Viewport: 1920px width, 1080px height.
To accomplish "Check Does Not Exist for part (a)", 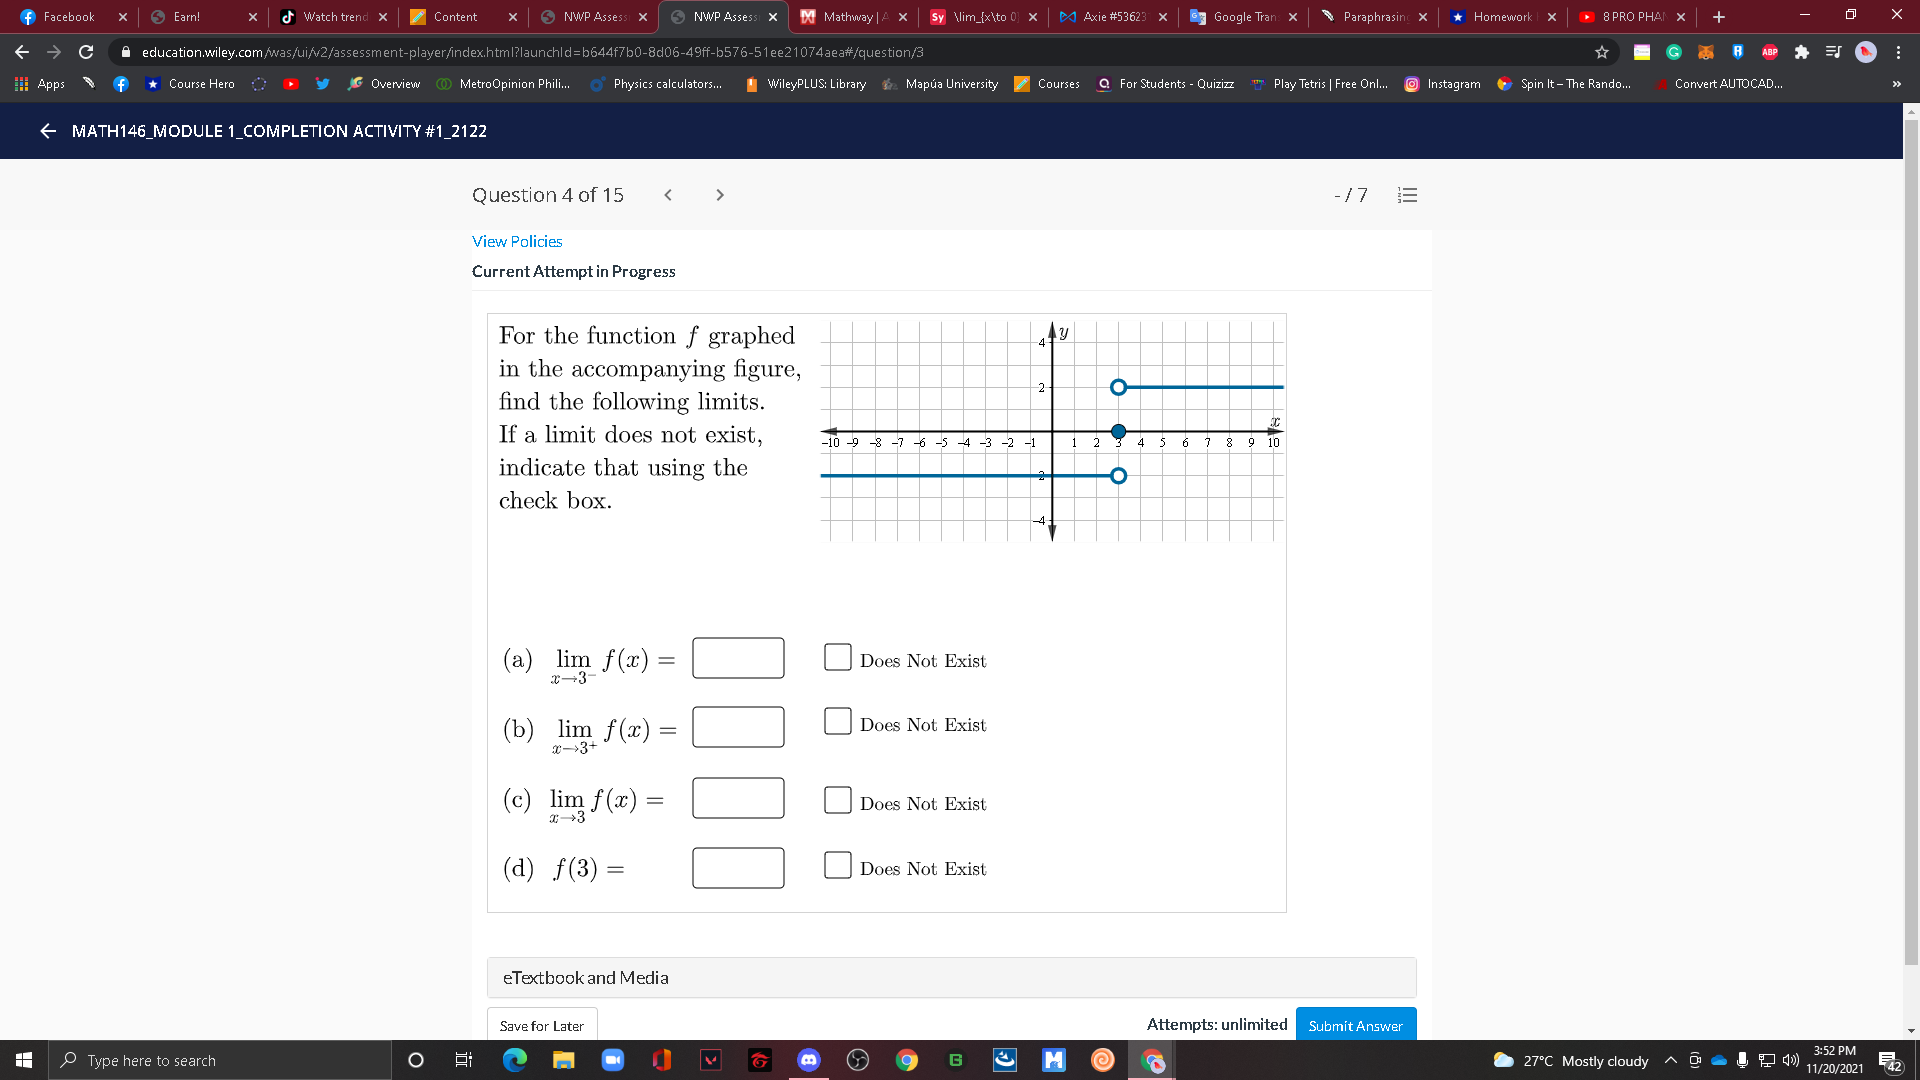I will (x=837, y=657).
